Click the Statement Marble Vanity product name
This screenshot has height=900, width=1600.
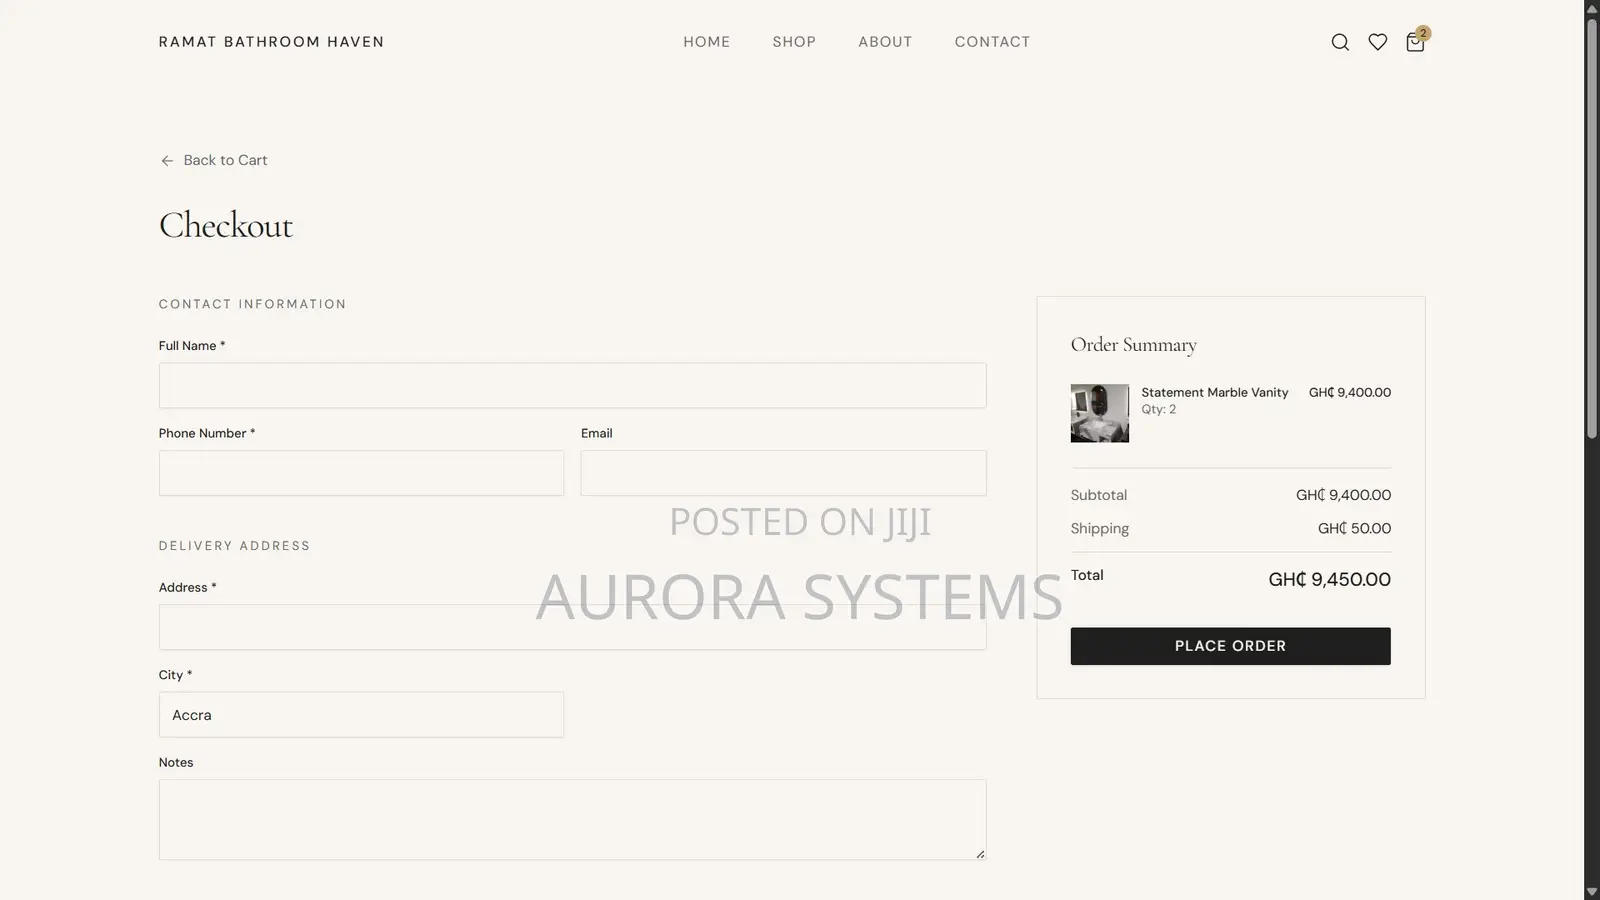tap(1214, 392)
